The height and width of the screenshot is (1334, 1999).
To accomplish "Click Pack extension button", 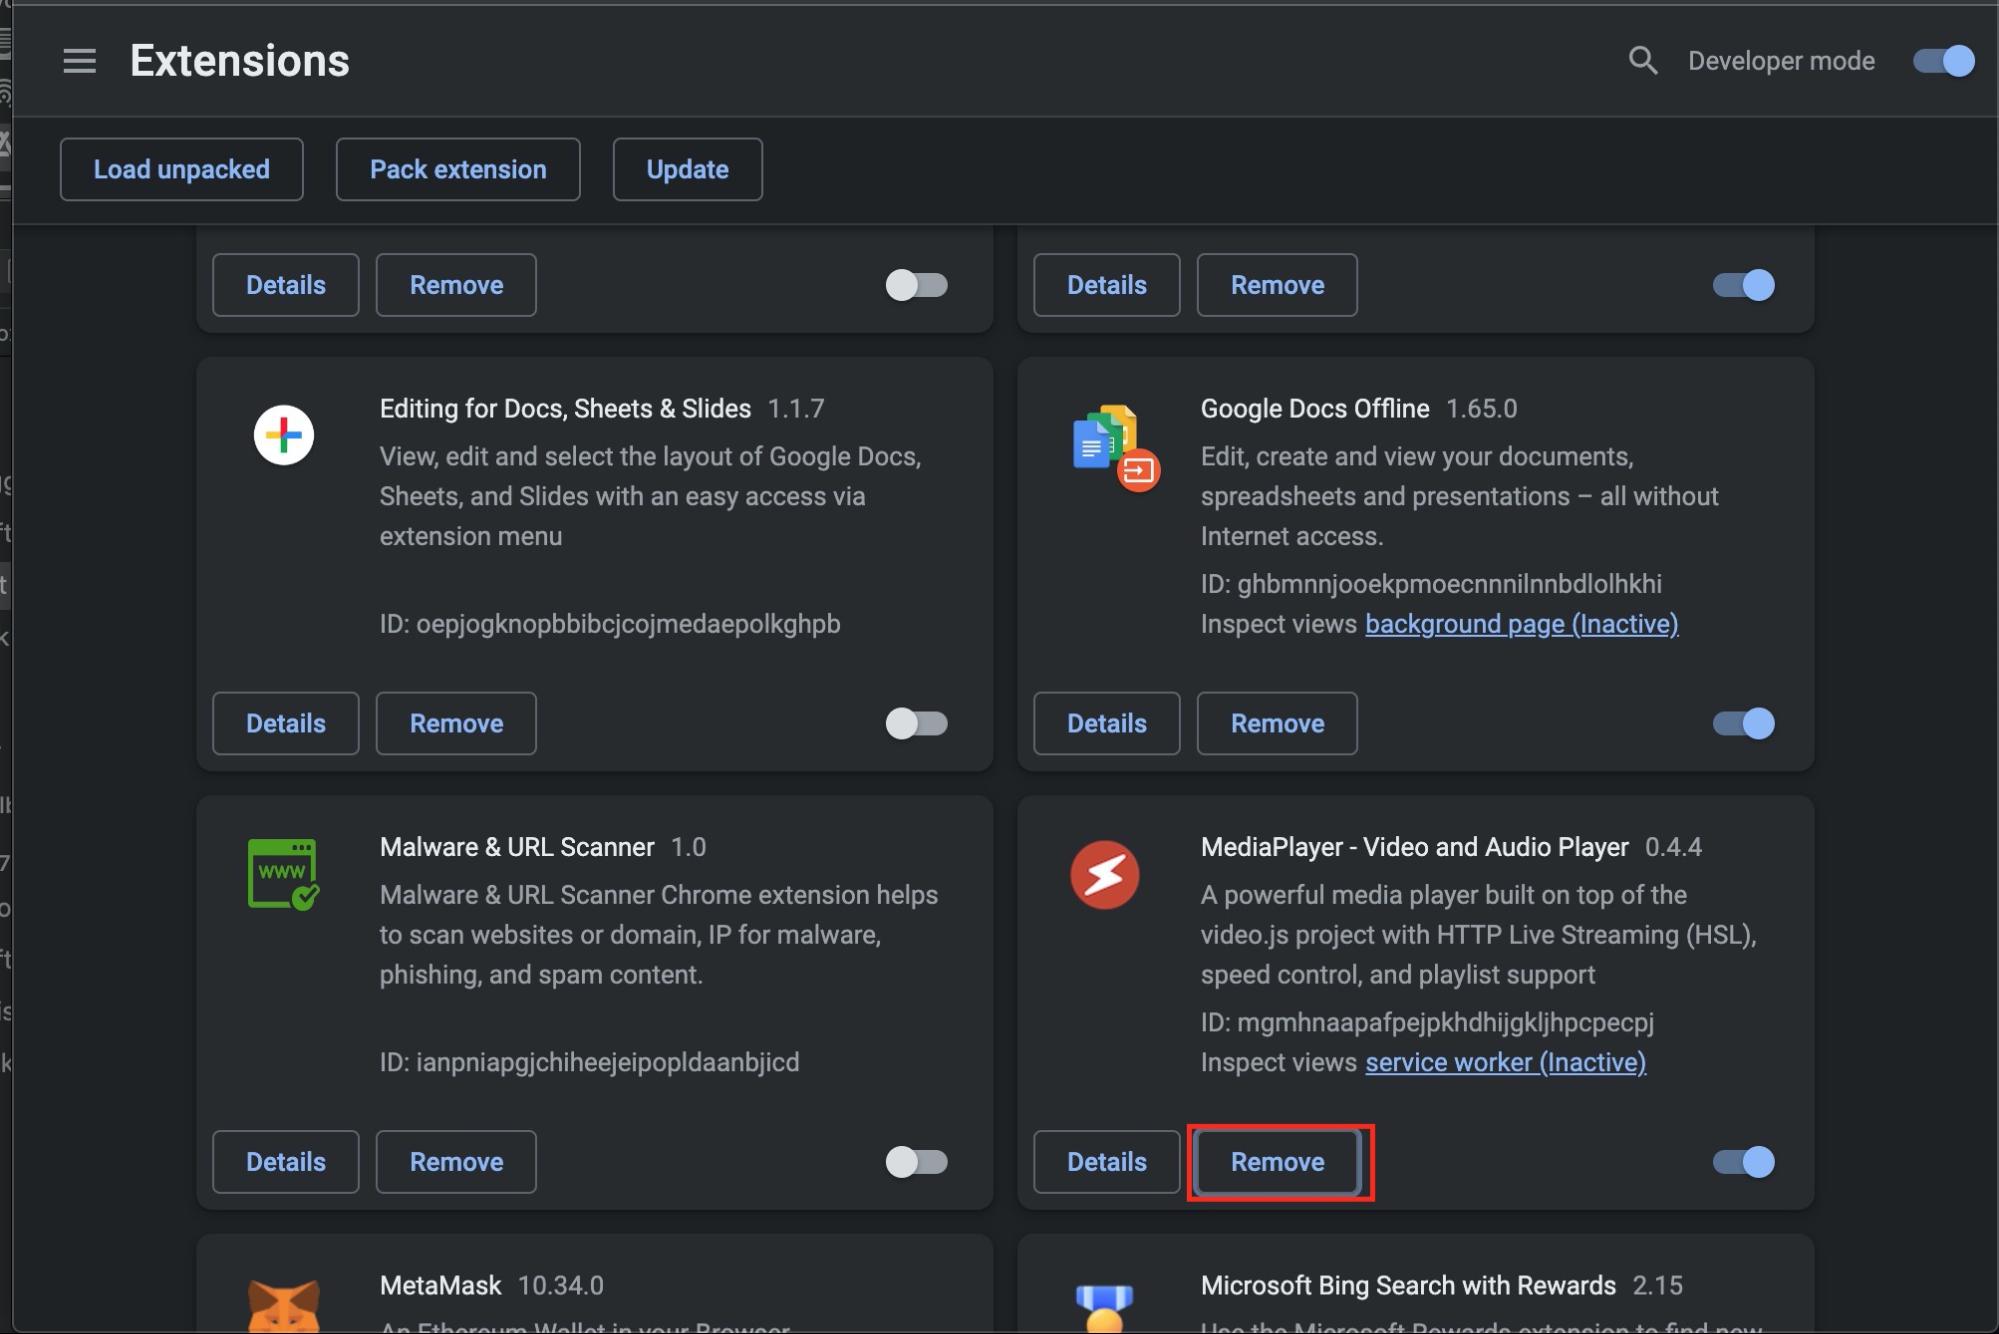I will click(x=458, y=169).
